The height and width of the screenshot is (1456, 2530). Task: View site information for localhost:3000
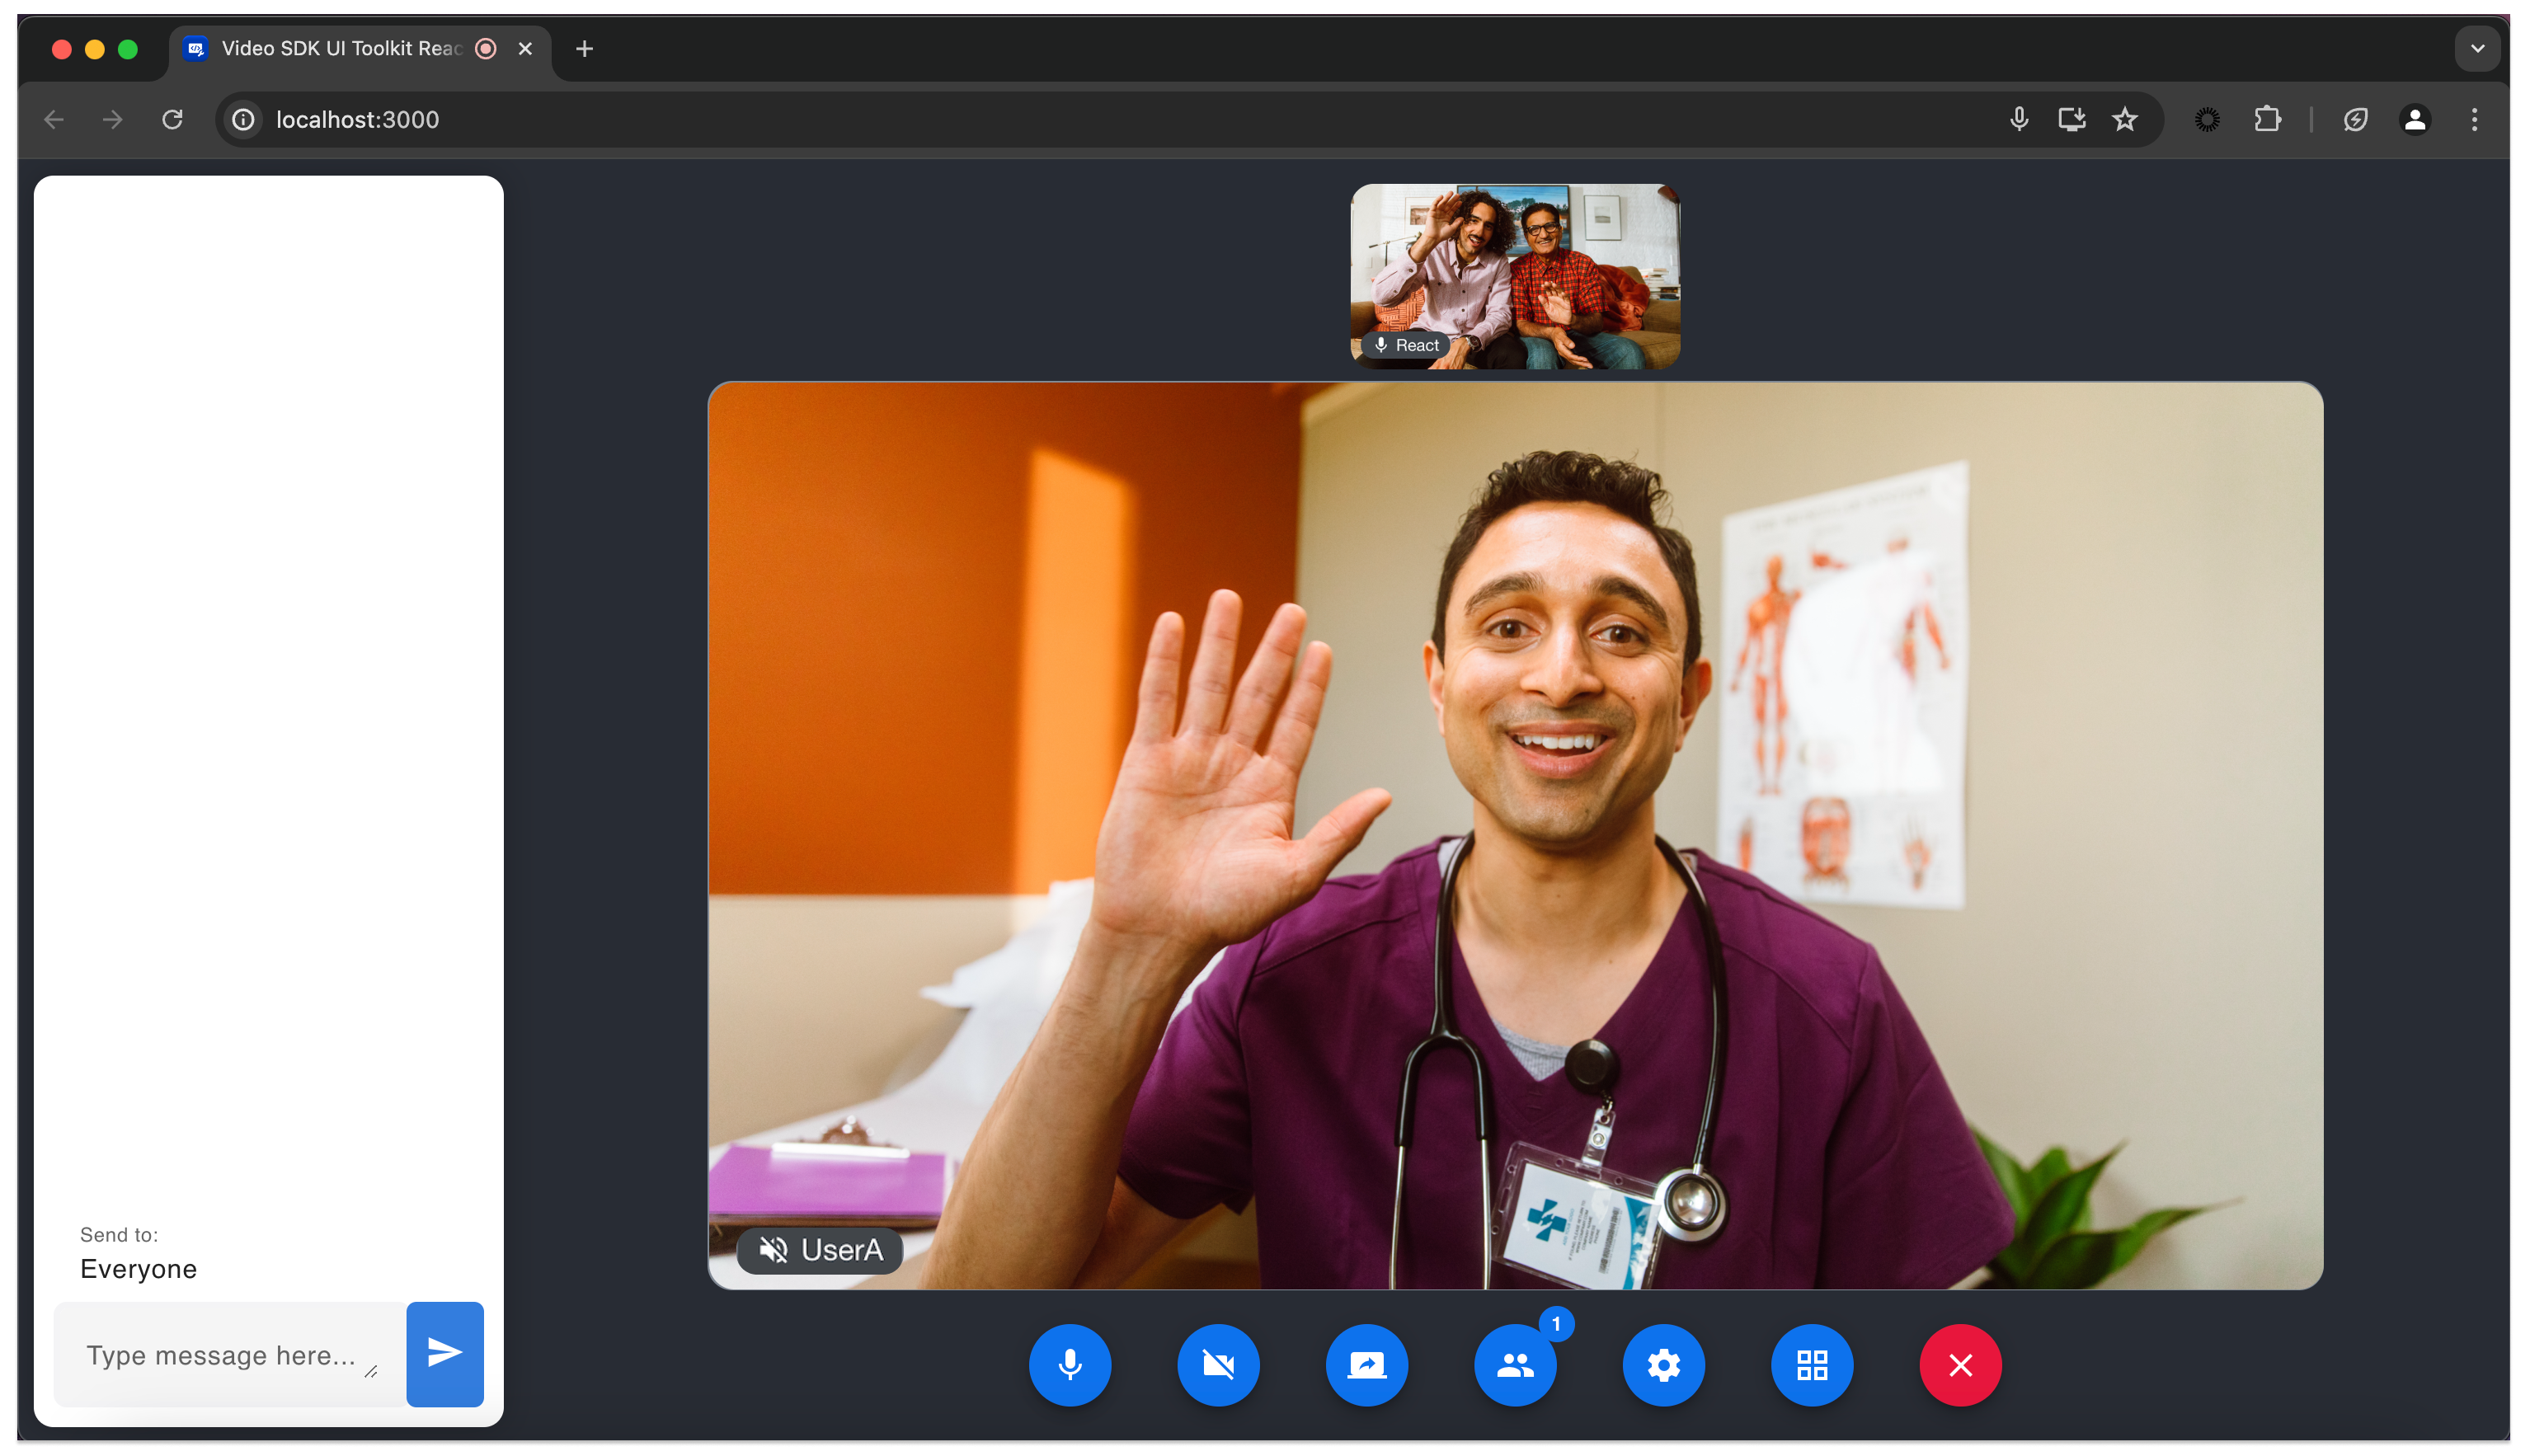[242, 119]
